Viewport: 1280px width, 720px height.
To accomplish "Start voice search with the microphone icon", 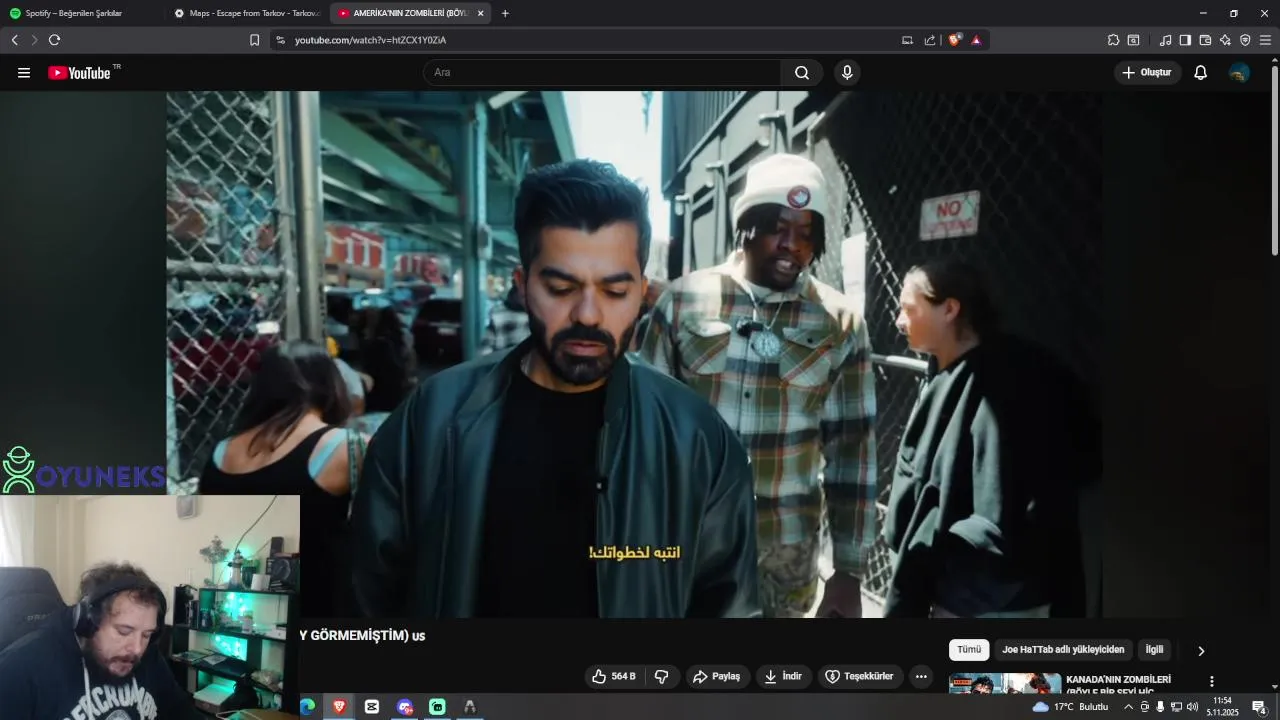I will pyautogui.click(x=847, y=73).
